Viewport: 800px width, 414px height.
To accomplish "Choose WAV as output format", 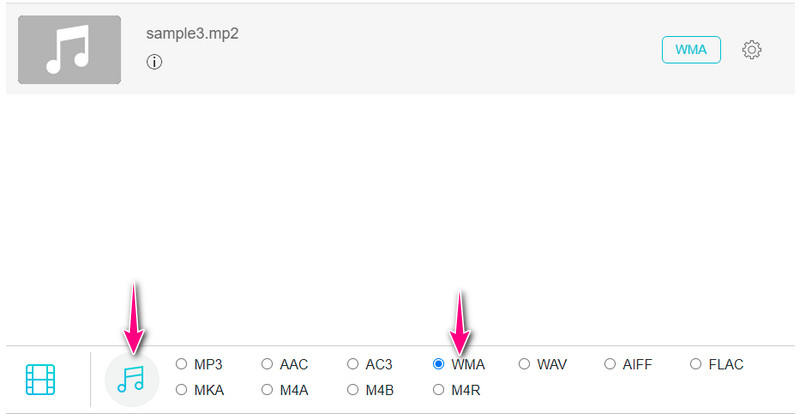I will tap(525, 364).
